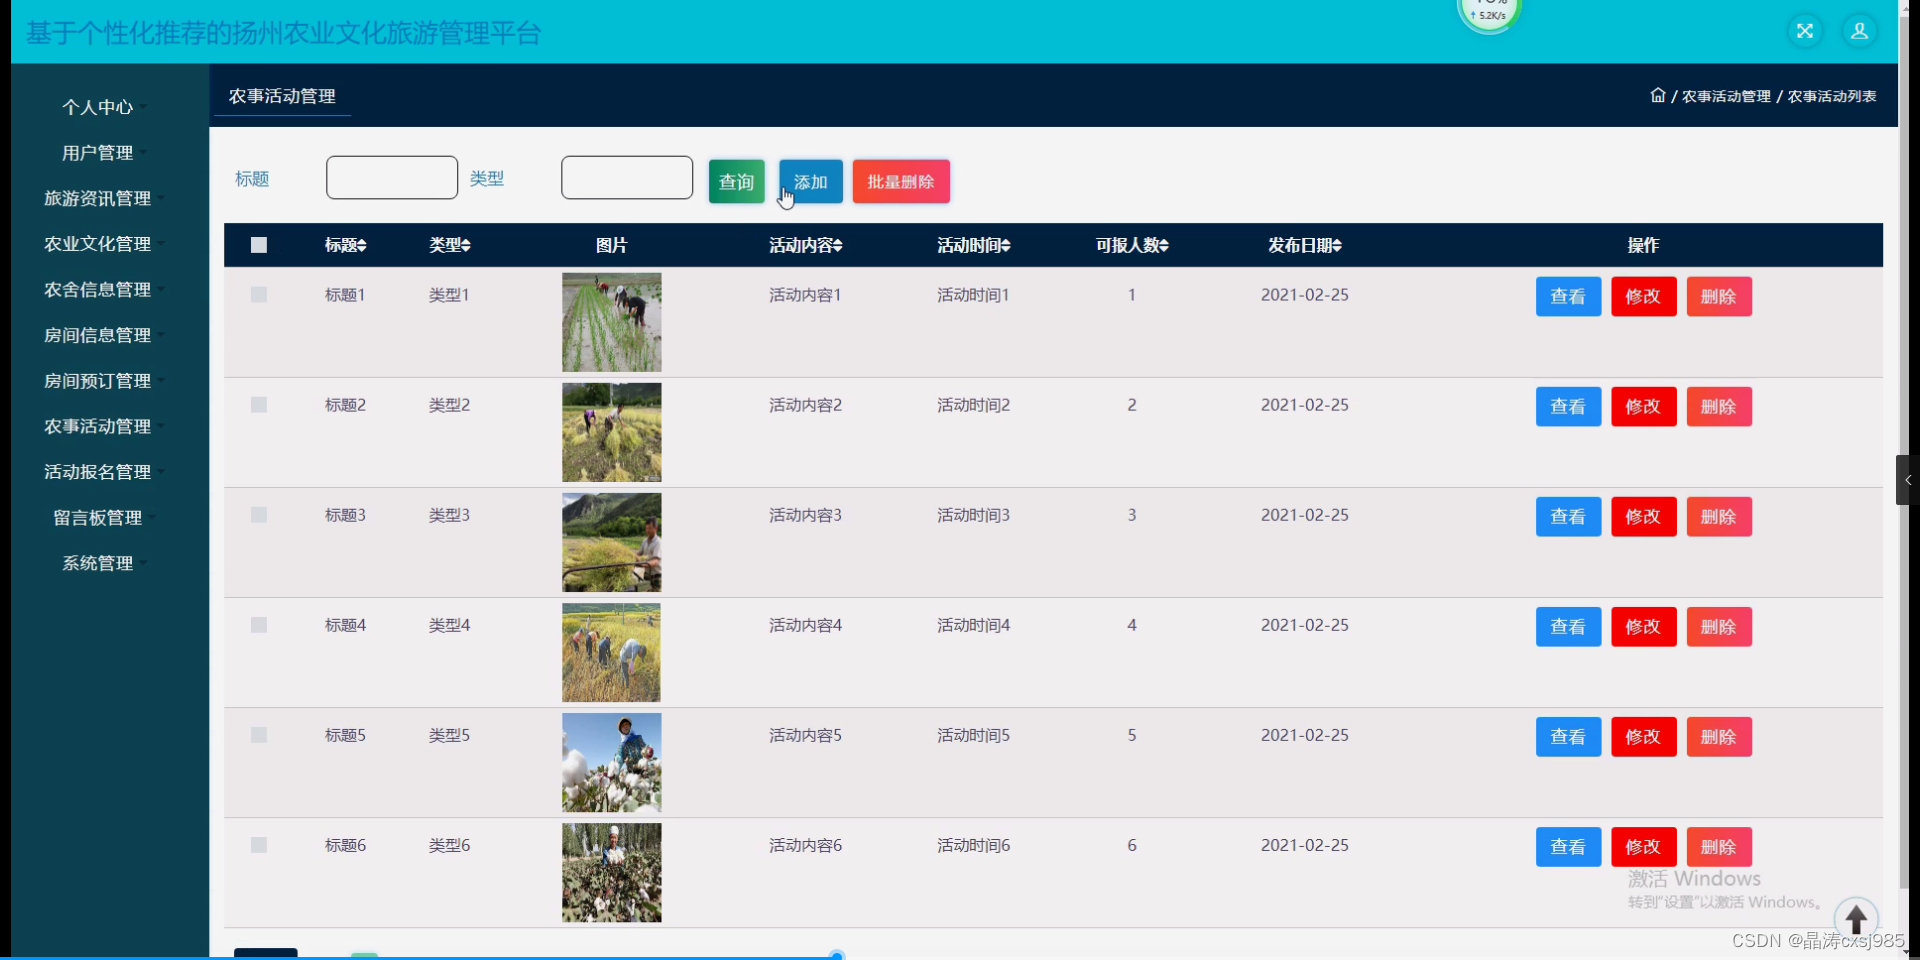Viewport: 1920px width, 960px height.
Task: Click the home icon in breadcrumb
Action: (1657, 96)
